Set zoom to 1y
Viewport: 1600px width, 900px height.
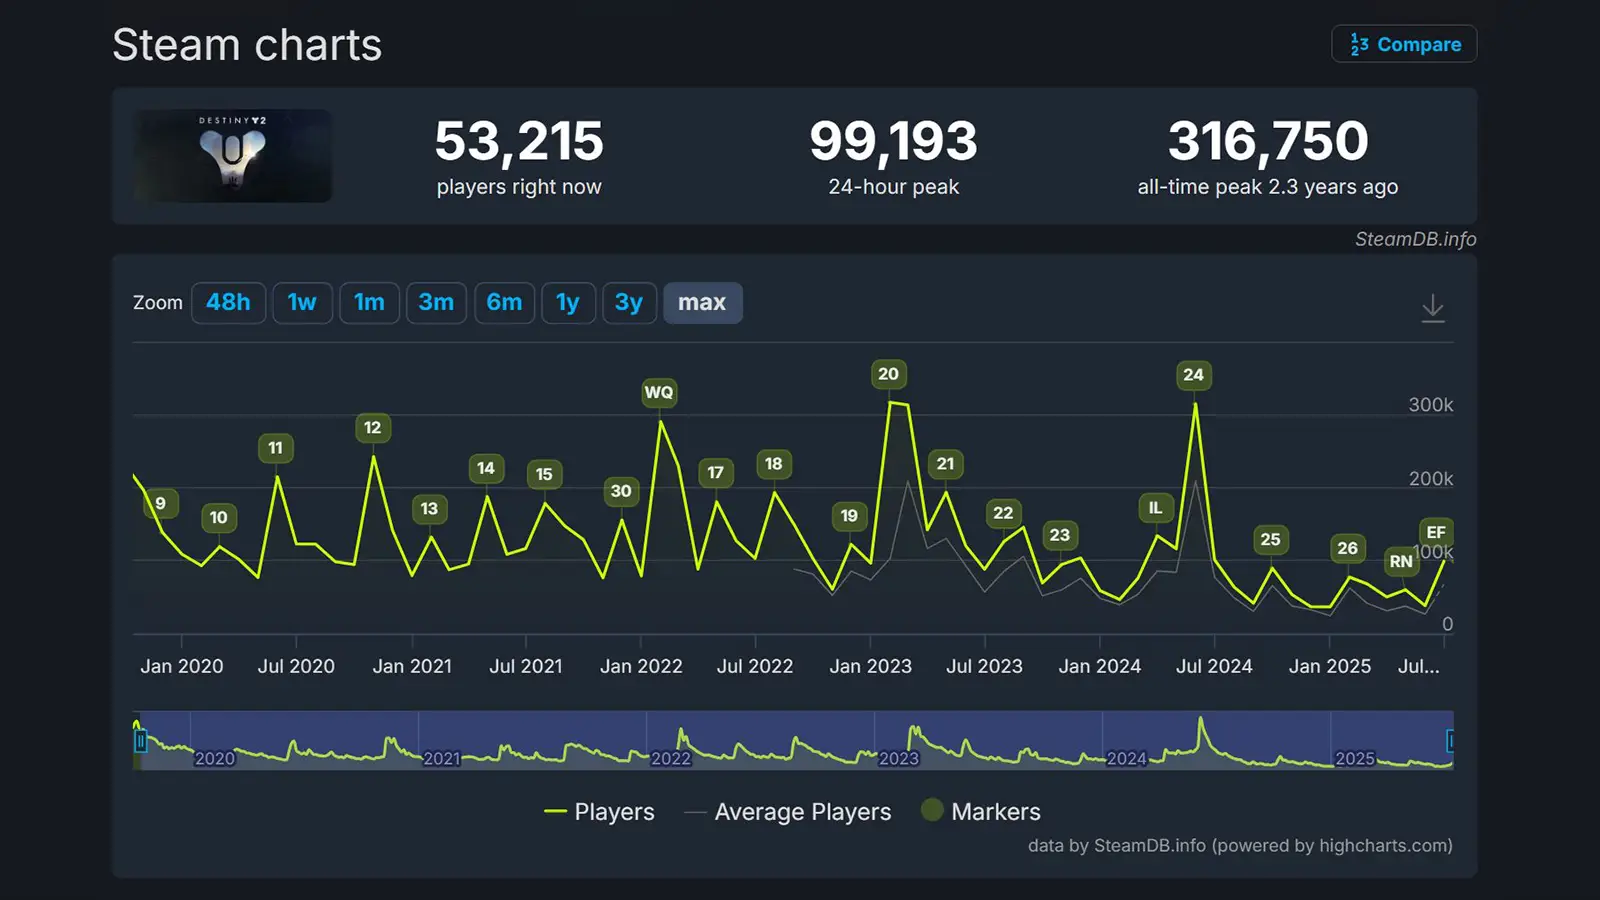[568, 302]
